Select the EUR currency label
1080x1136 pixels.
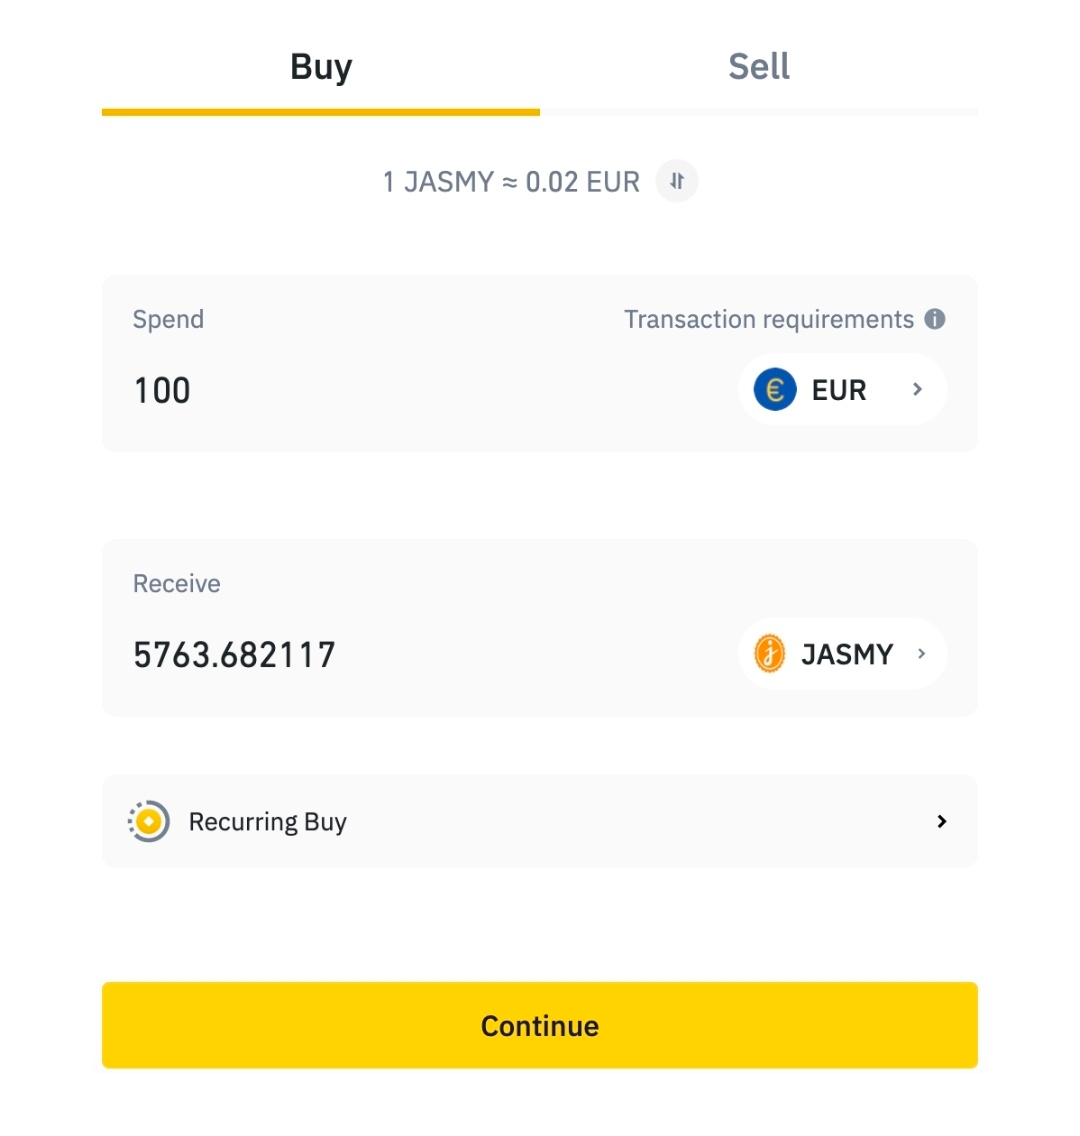(x=838, y=390)
